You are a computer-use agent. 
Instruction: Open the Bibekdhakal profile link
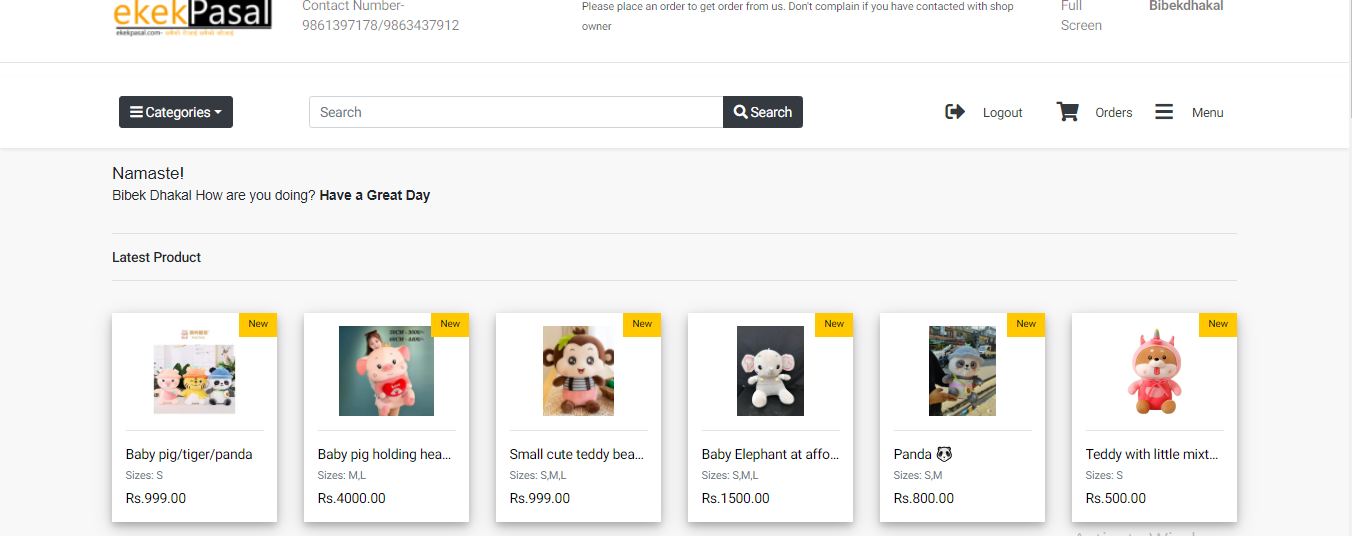coord(1186,6)
